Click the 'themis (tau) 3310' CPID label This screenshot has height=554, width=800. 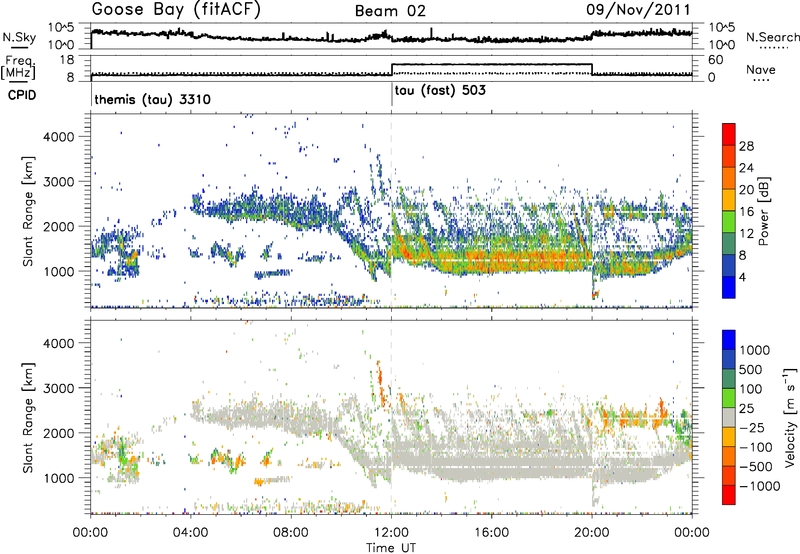153,99
